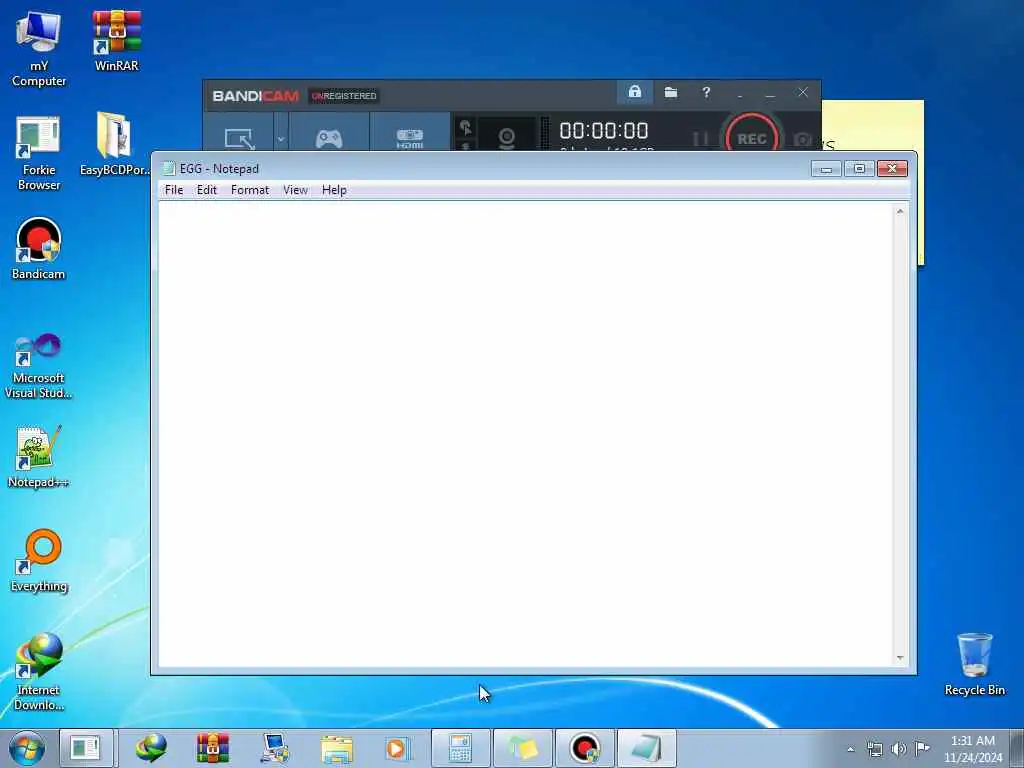
Task: Open the Help menu in Notepad
Action: tap(334, 190)
